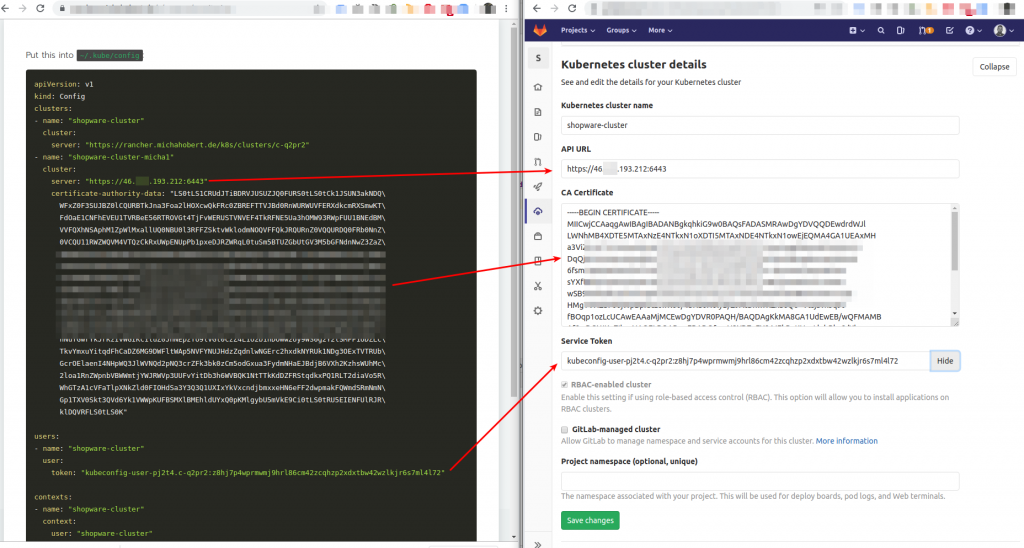
Task: Click the Kubernetes cluster name field
Action: (x=760, y=125)
